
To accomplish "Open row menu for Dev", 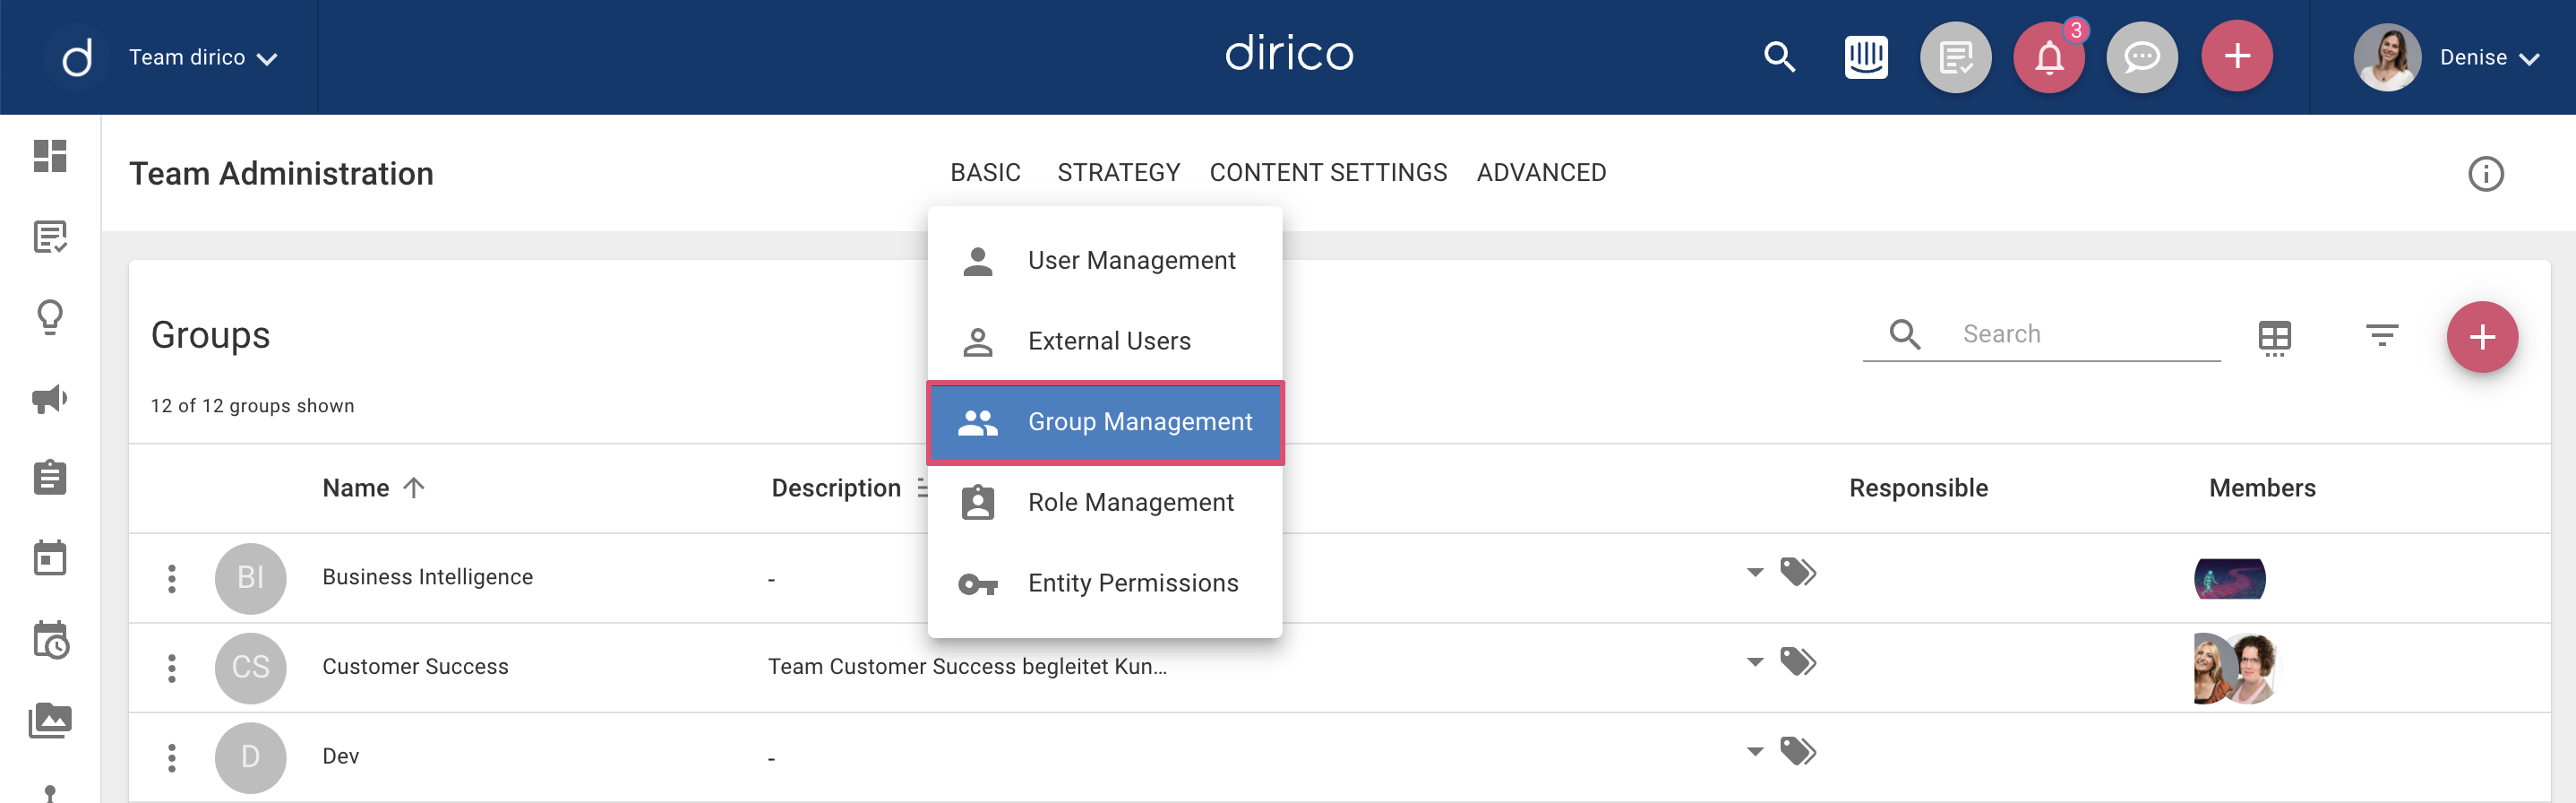I will [x=172, y=758].
